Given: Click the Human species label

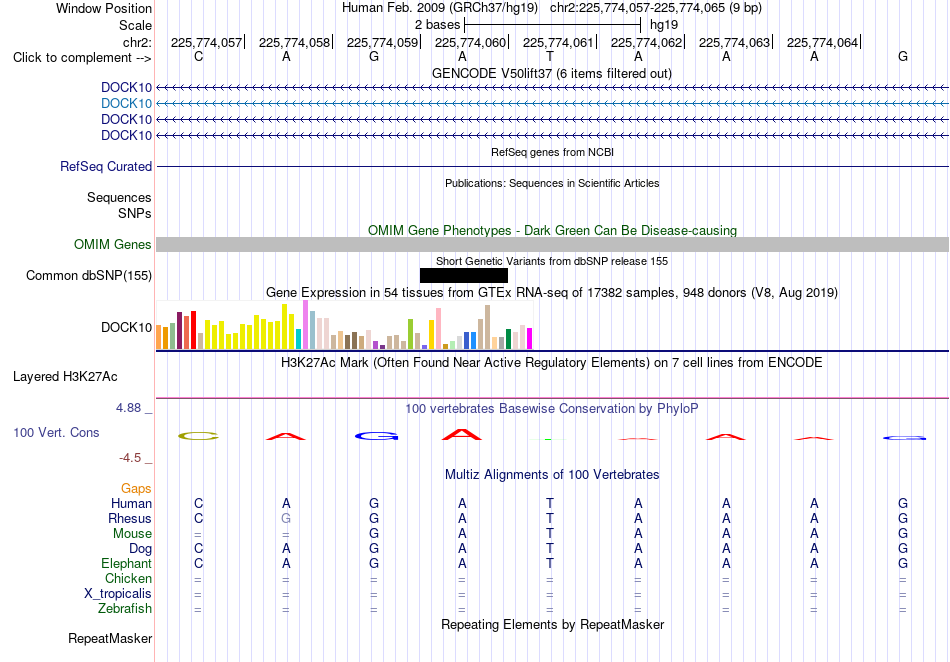Looking at the screenshot, I should (131, 504).
